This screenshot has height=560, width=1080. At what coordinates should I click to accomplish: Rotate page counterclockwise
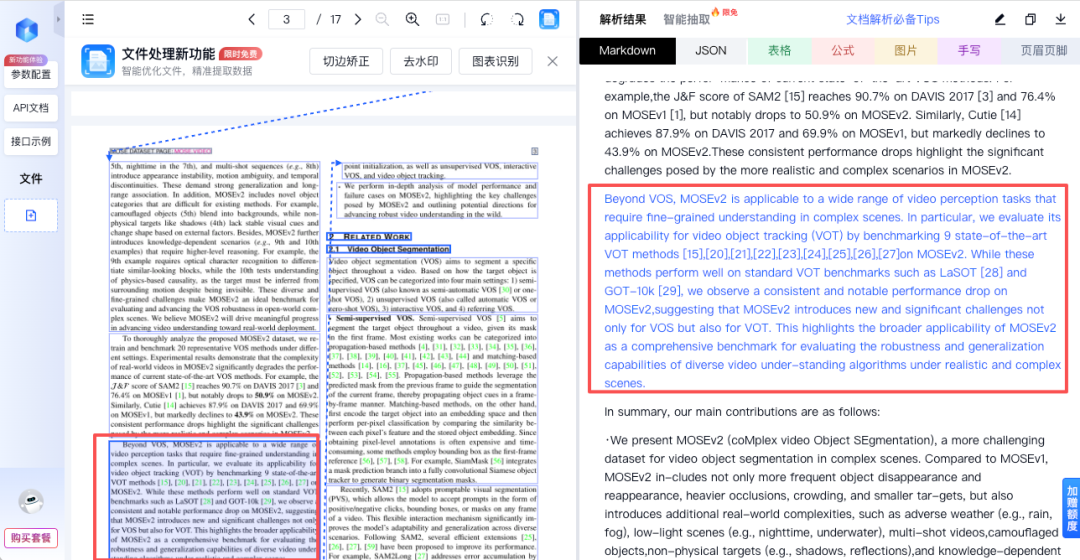(x=486, y=19)
